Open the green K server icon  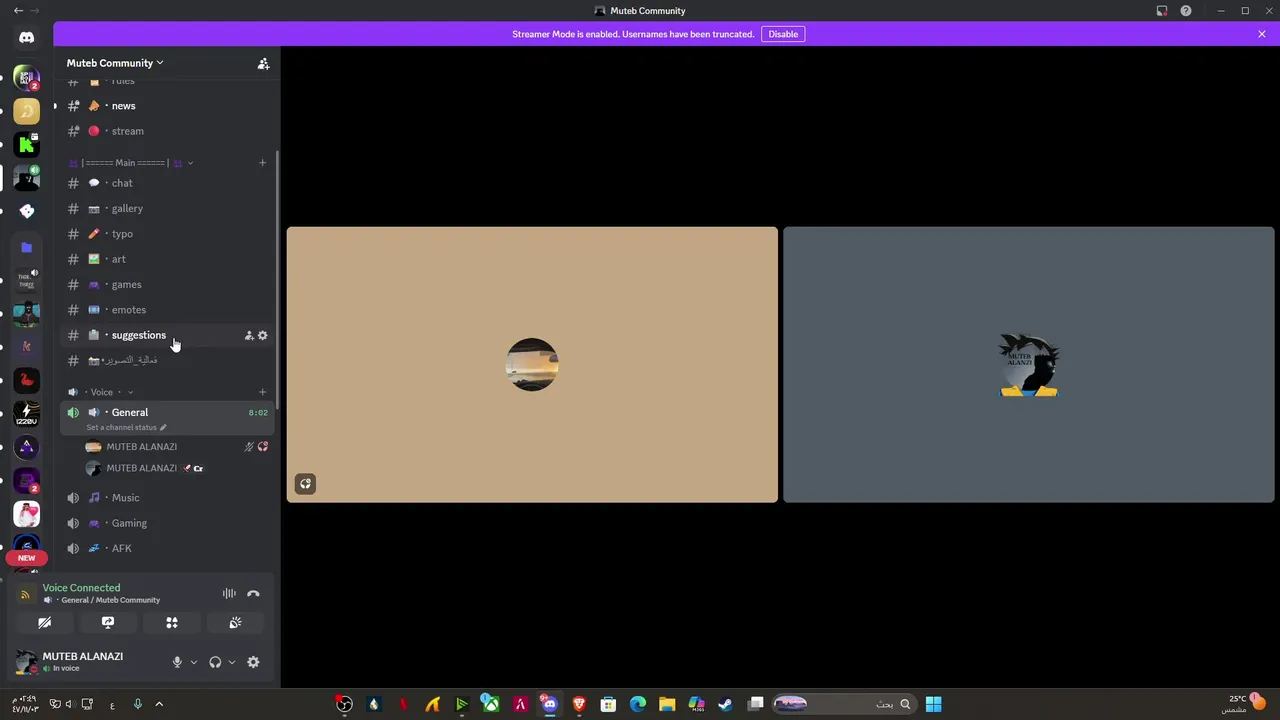coord(27,145)
